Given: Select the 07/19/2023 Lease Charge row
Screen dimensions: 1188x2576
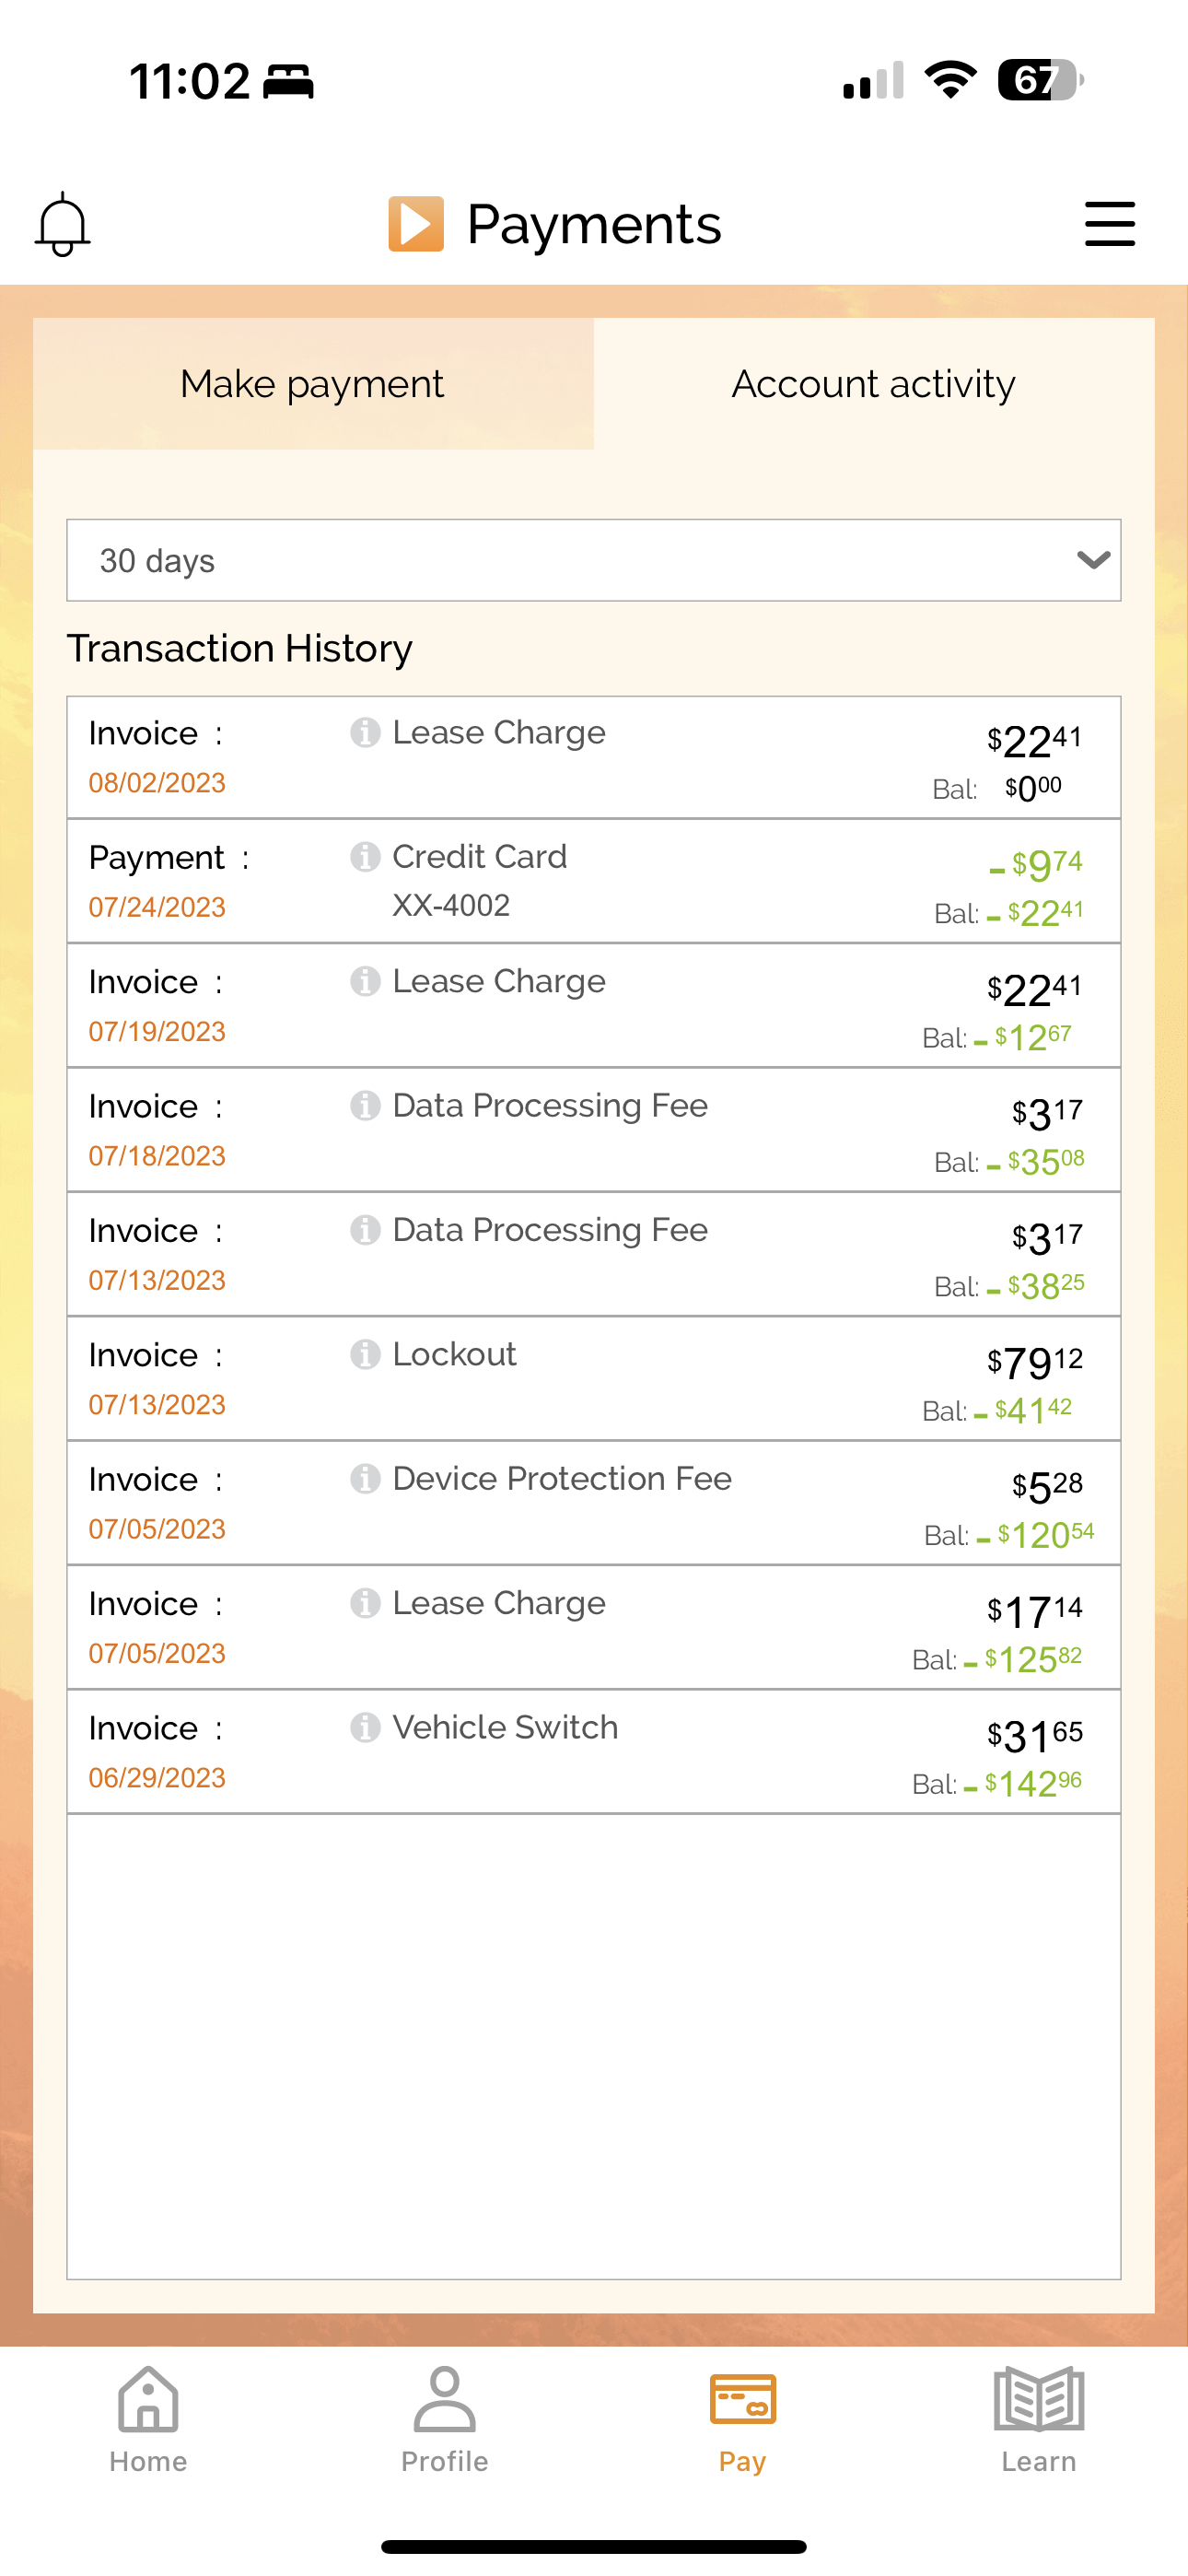Looking at the screenshot, I should [594, 1006].
